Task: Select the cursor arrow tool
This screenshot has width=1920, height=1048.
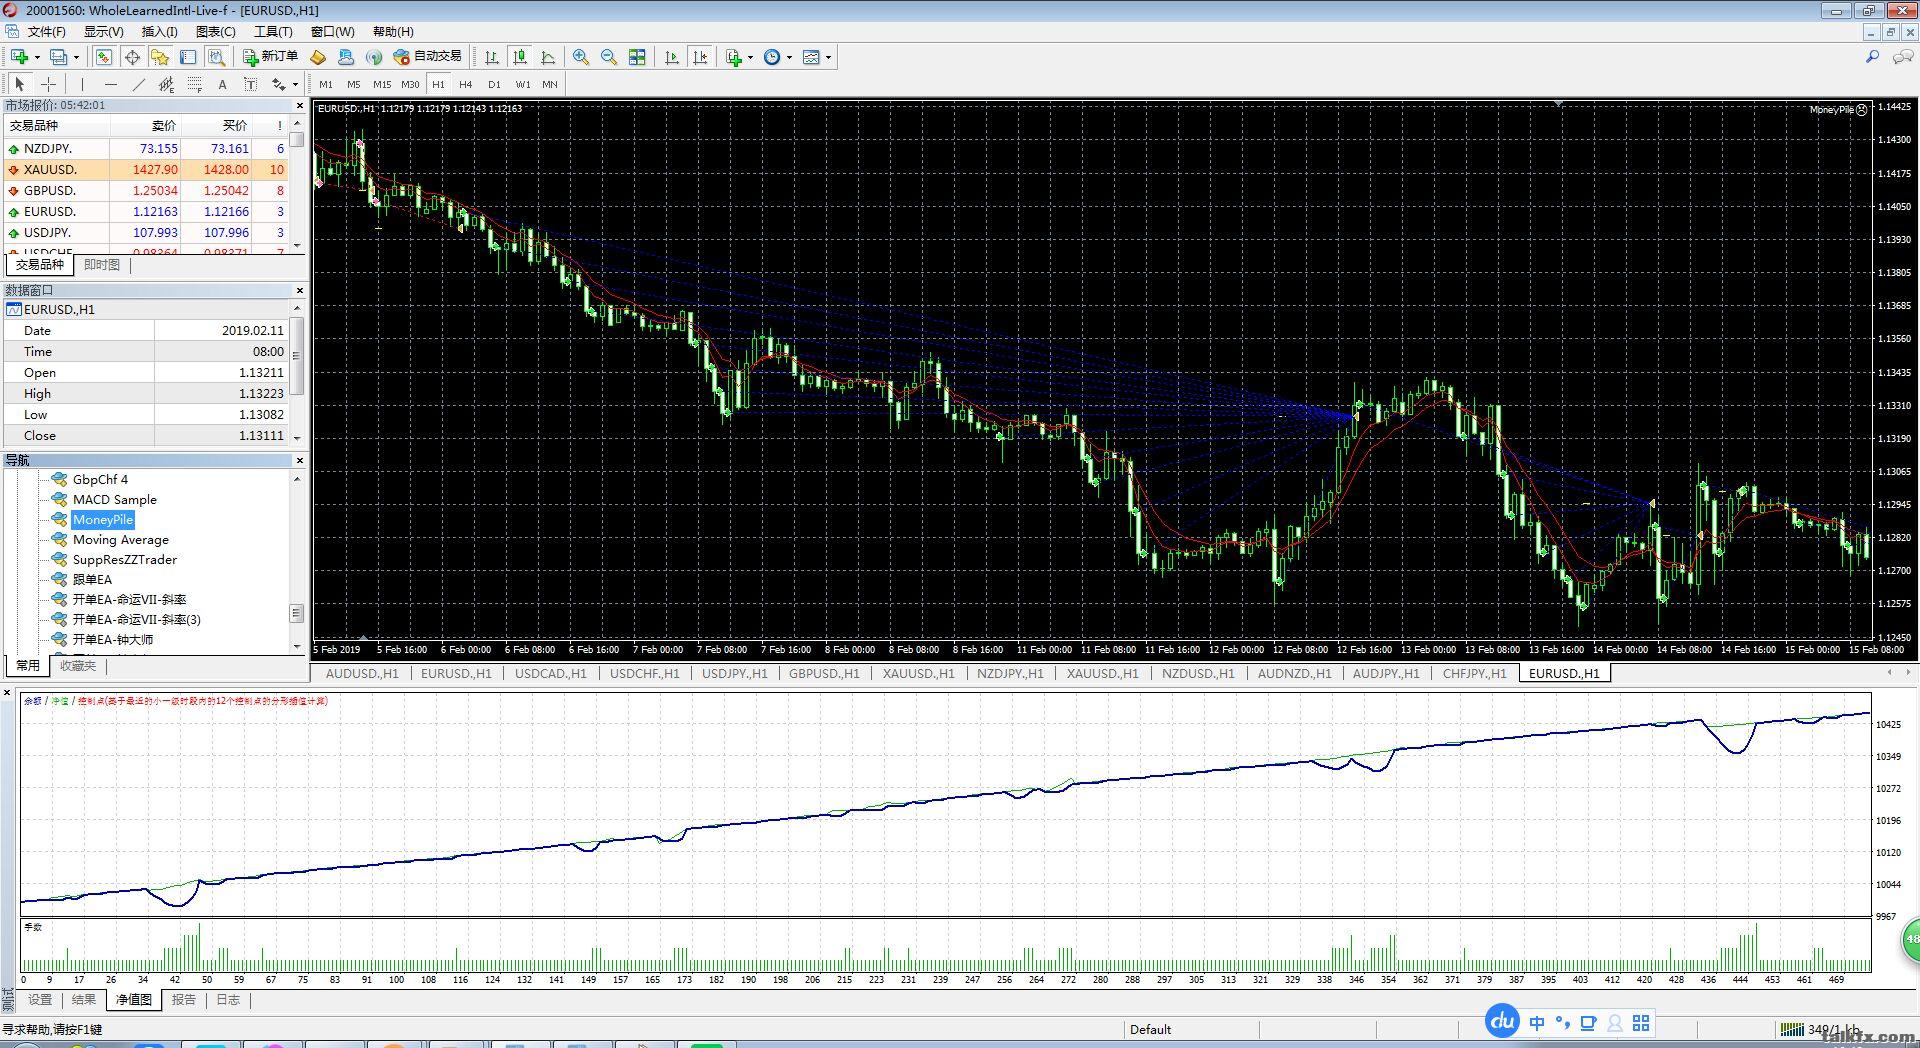Action: click(20, 84)
